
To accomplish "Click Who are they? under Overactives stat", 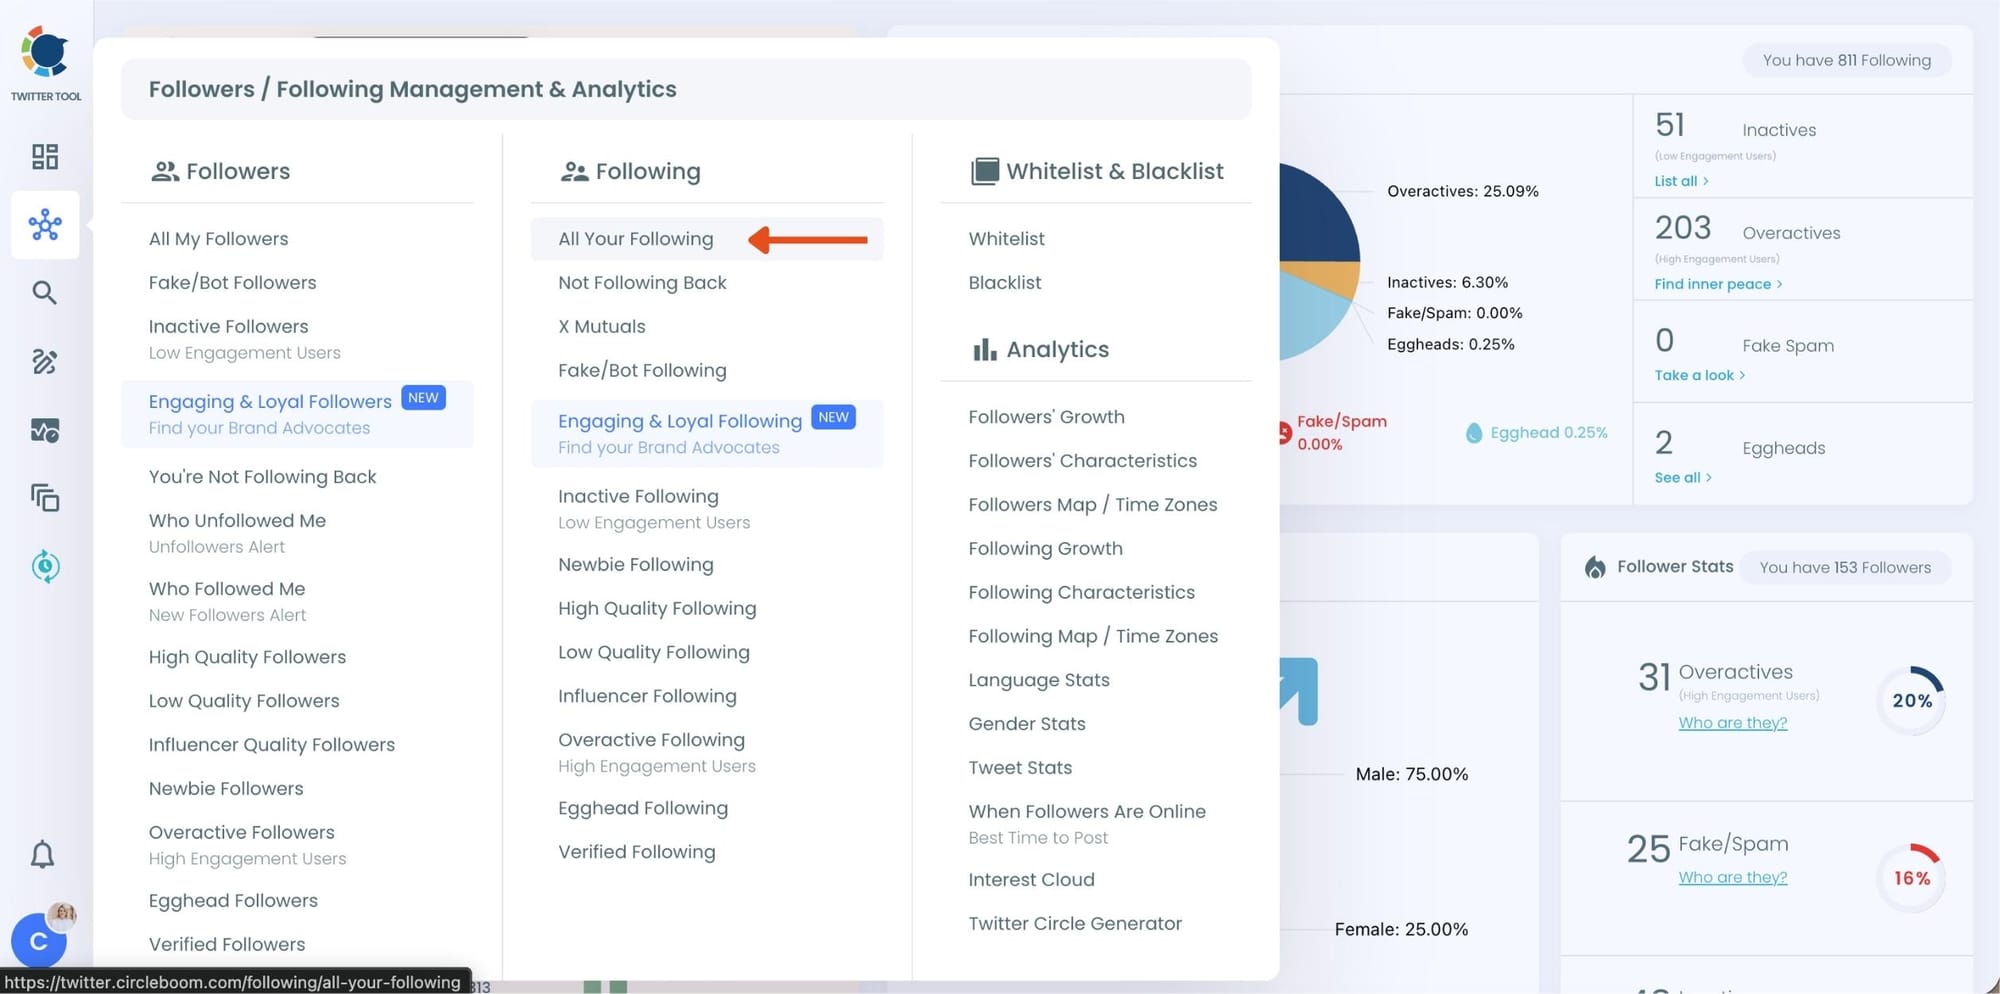I will pyautogui.click(x=1732, y=722).
